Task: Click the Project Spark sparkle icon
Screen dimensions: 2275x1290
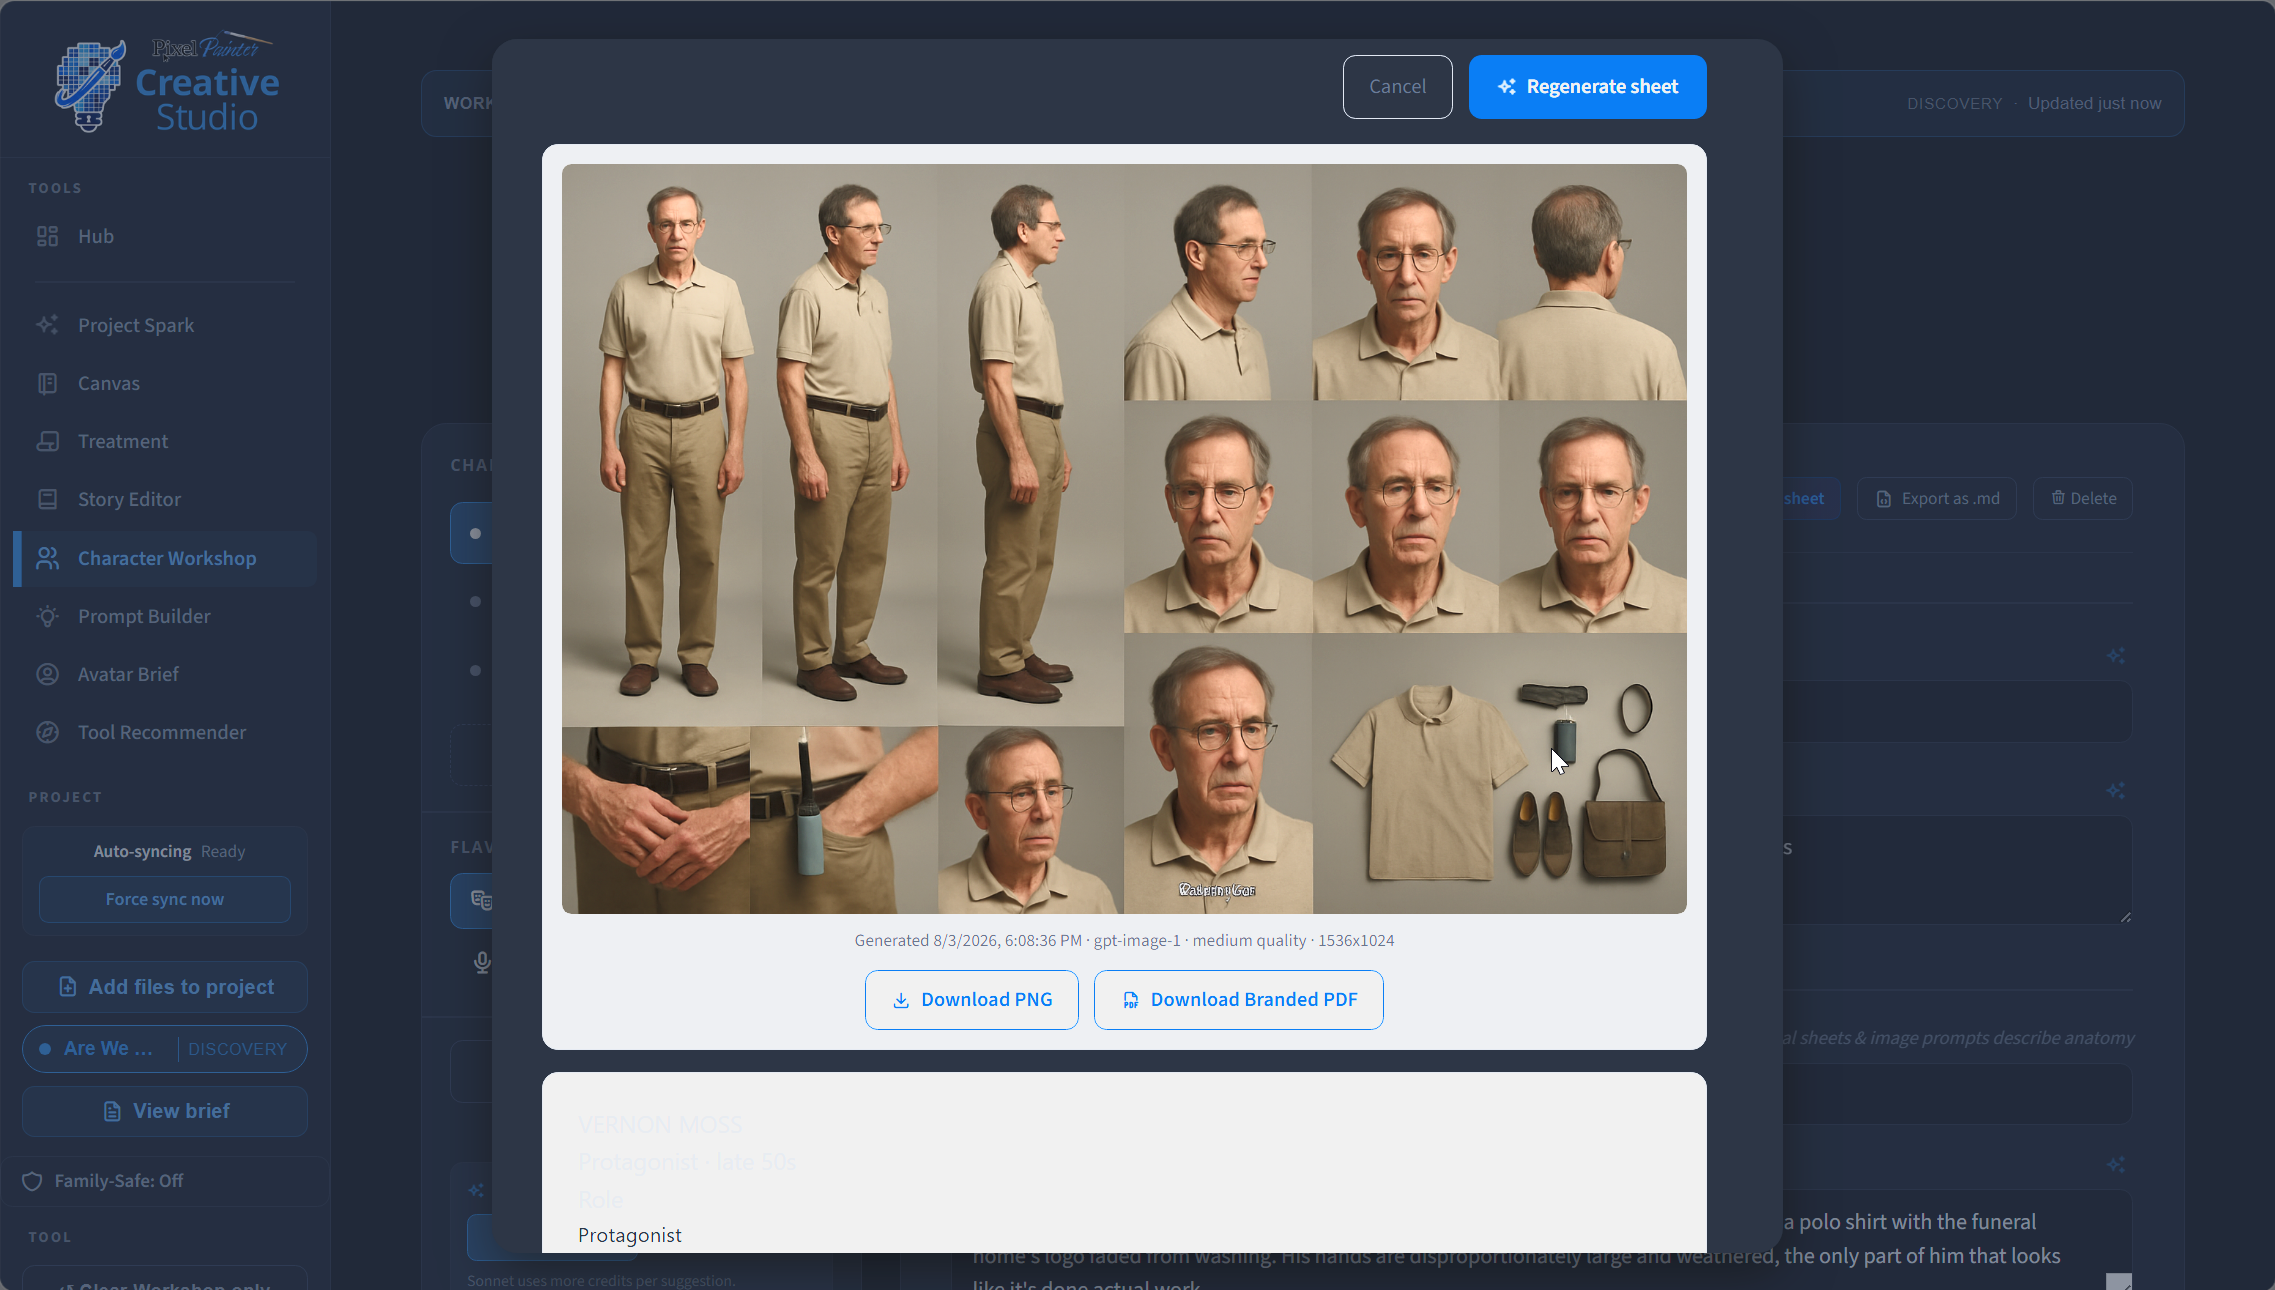Action: [x=47, y=325]
